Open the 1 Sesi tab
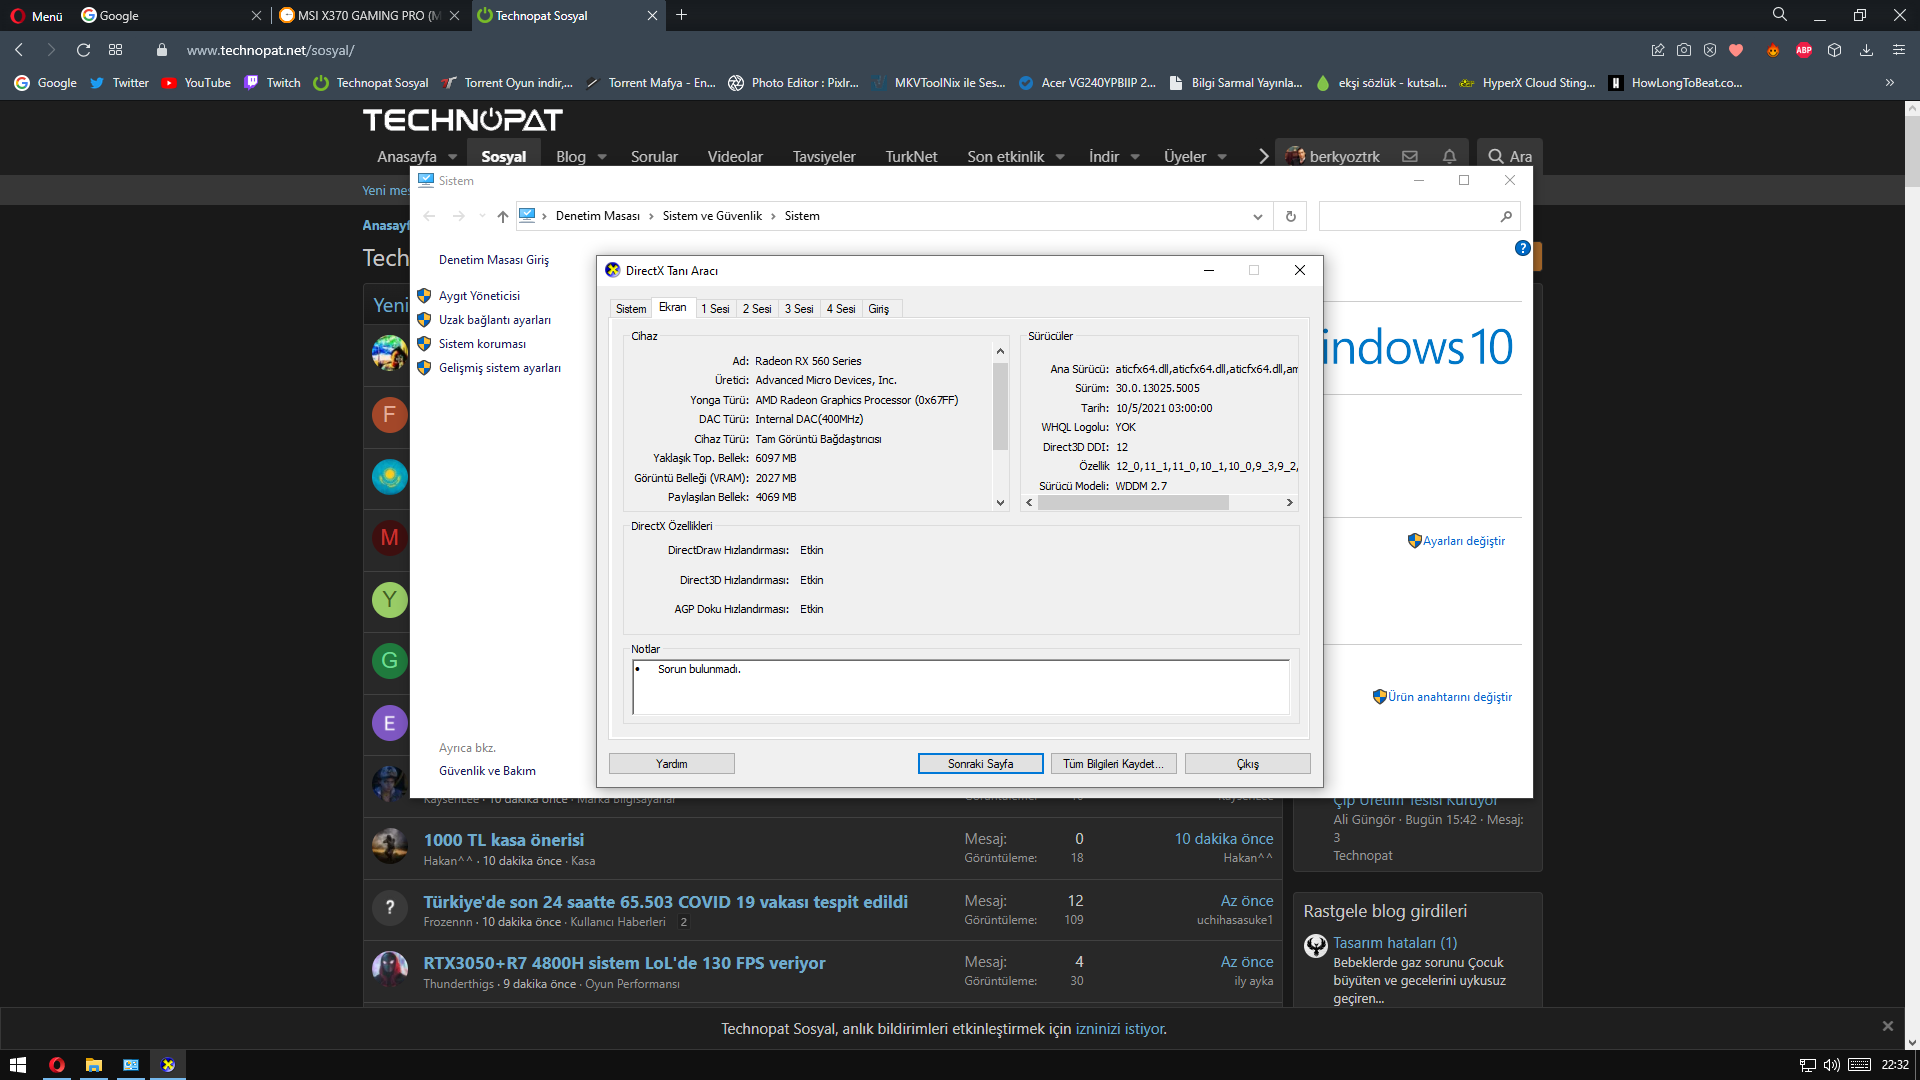Viewport: 1920px width, 1080px height. click(x=715, y=309)
